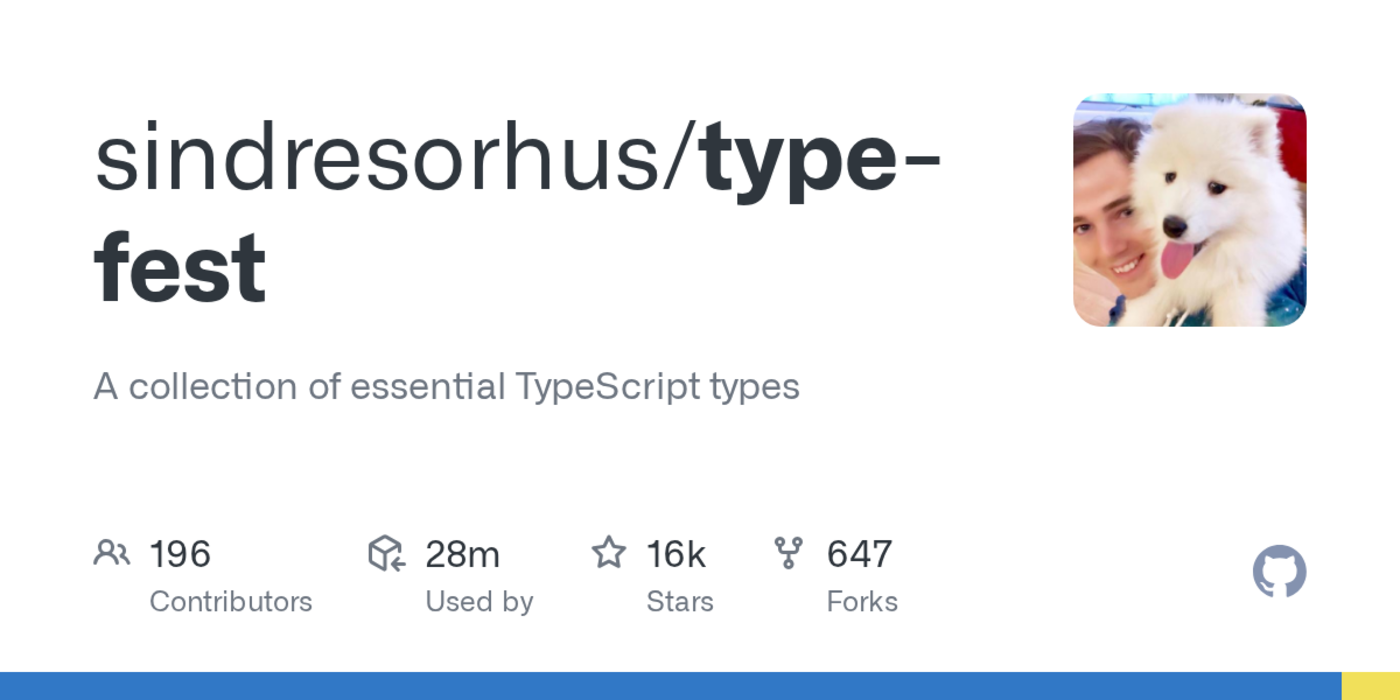Screen dimensions: 1400x700
Task: Click the Contributors label
Action: click(231, 602)
